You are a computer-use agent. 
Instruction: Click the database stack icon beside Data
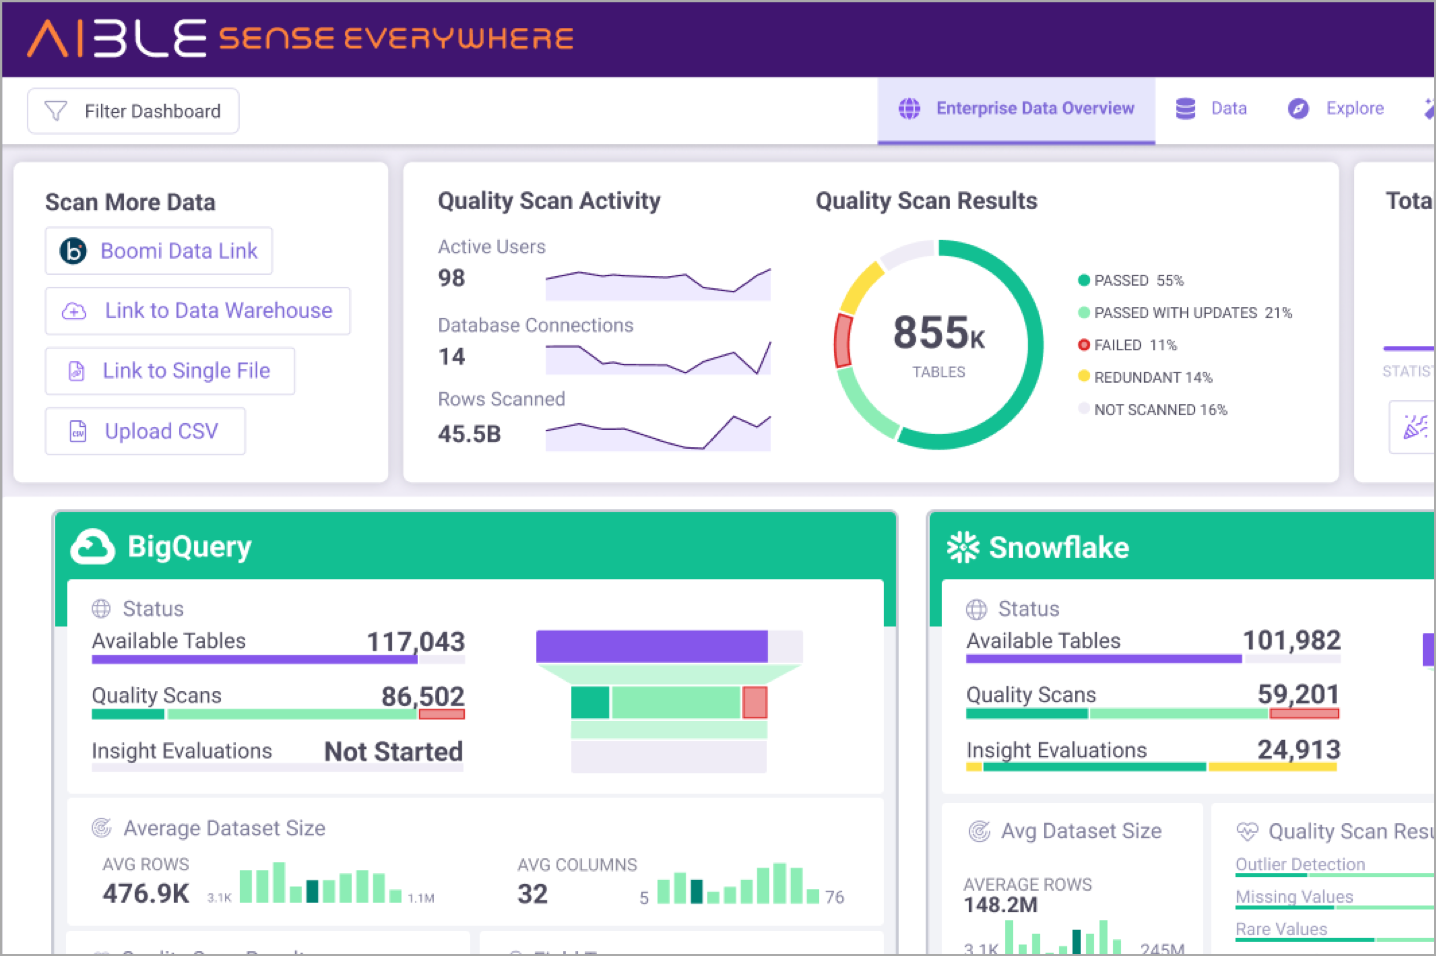point(1185,109)
